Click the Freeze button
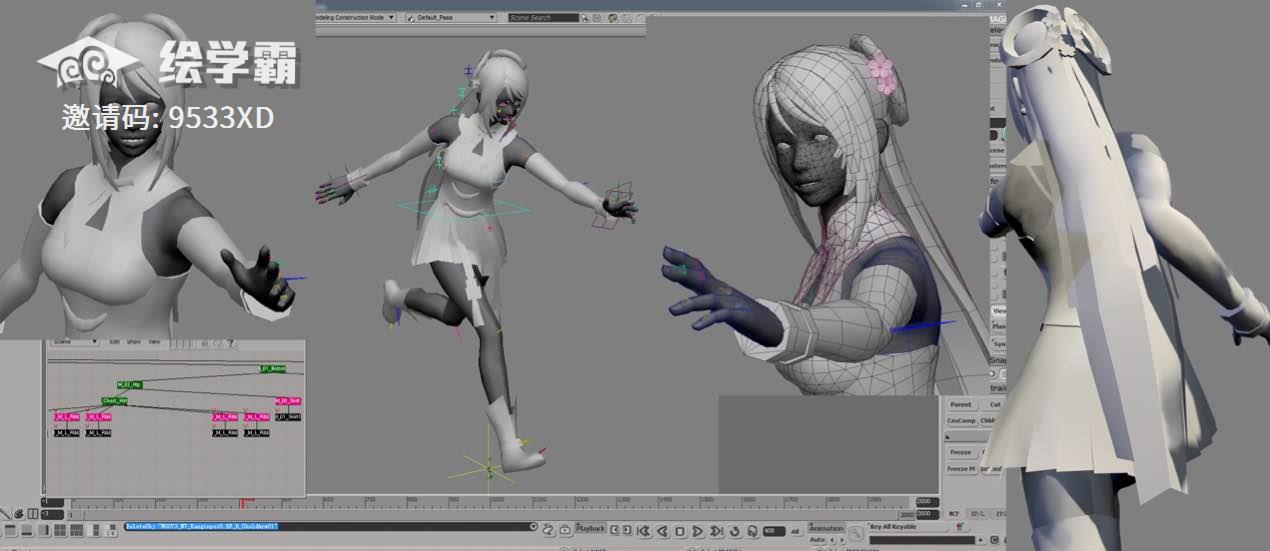Image resolution: width=1270 pixels, height=551 pixels. (960, 453)
